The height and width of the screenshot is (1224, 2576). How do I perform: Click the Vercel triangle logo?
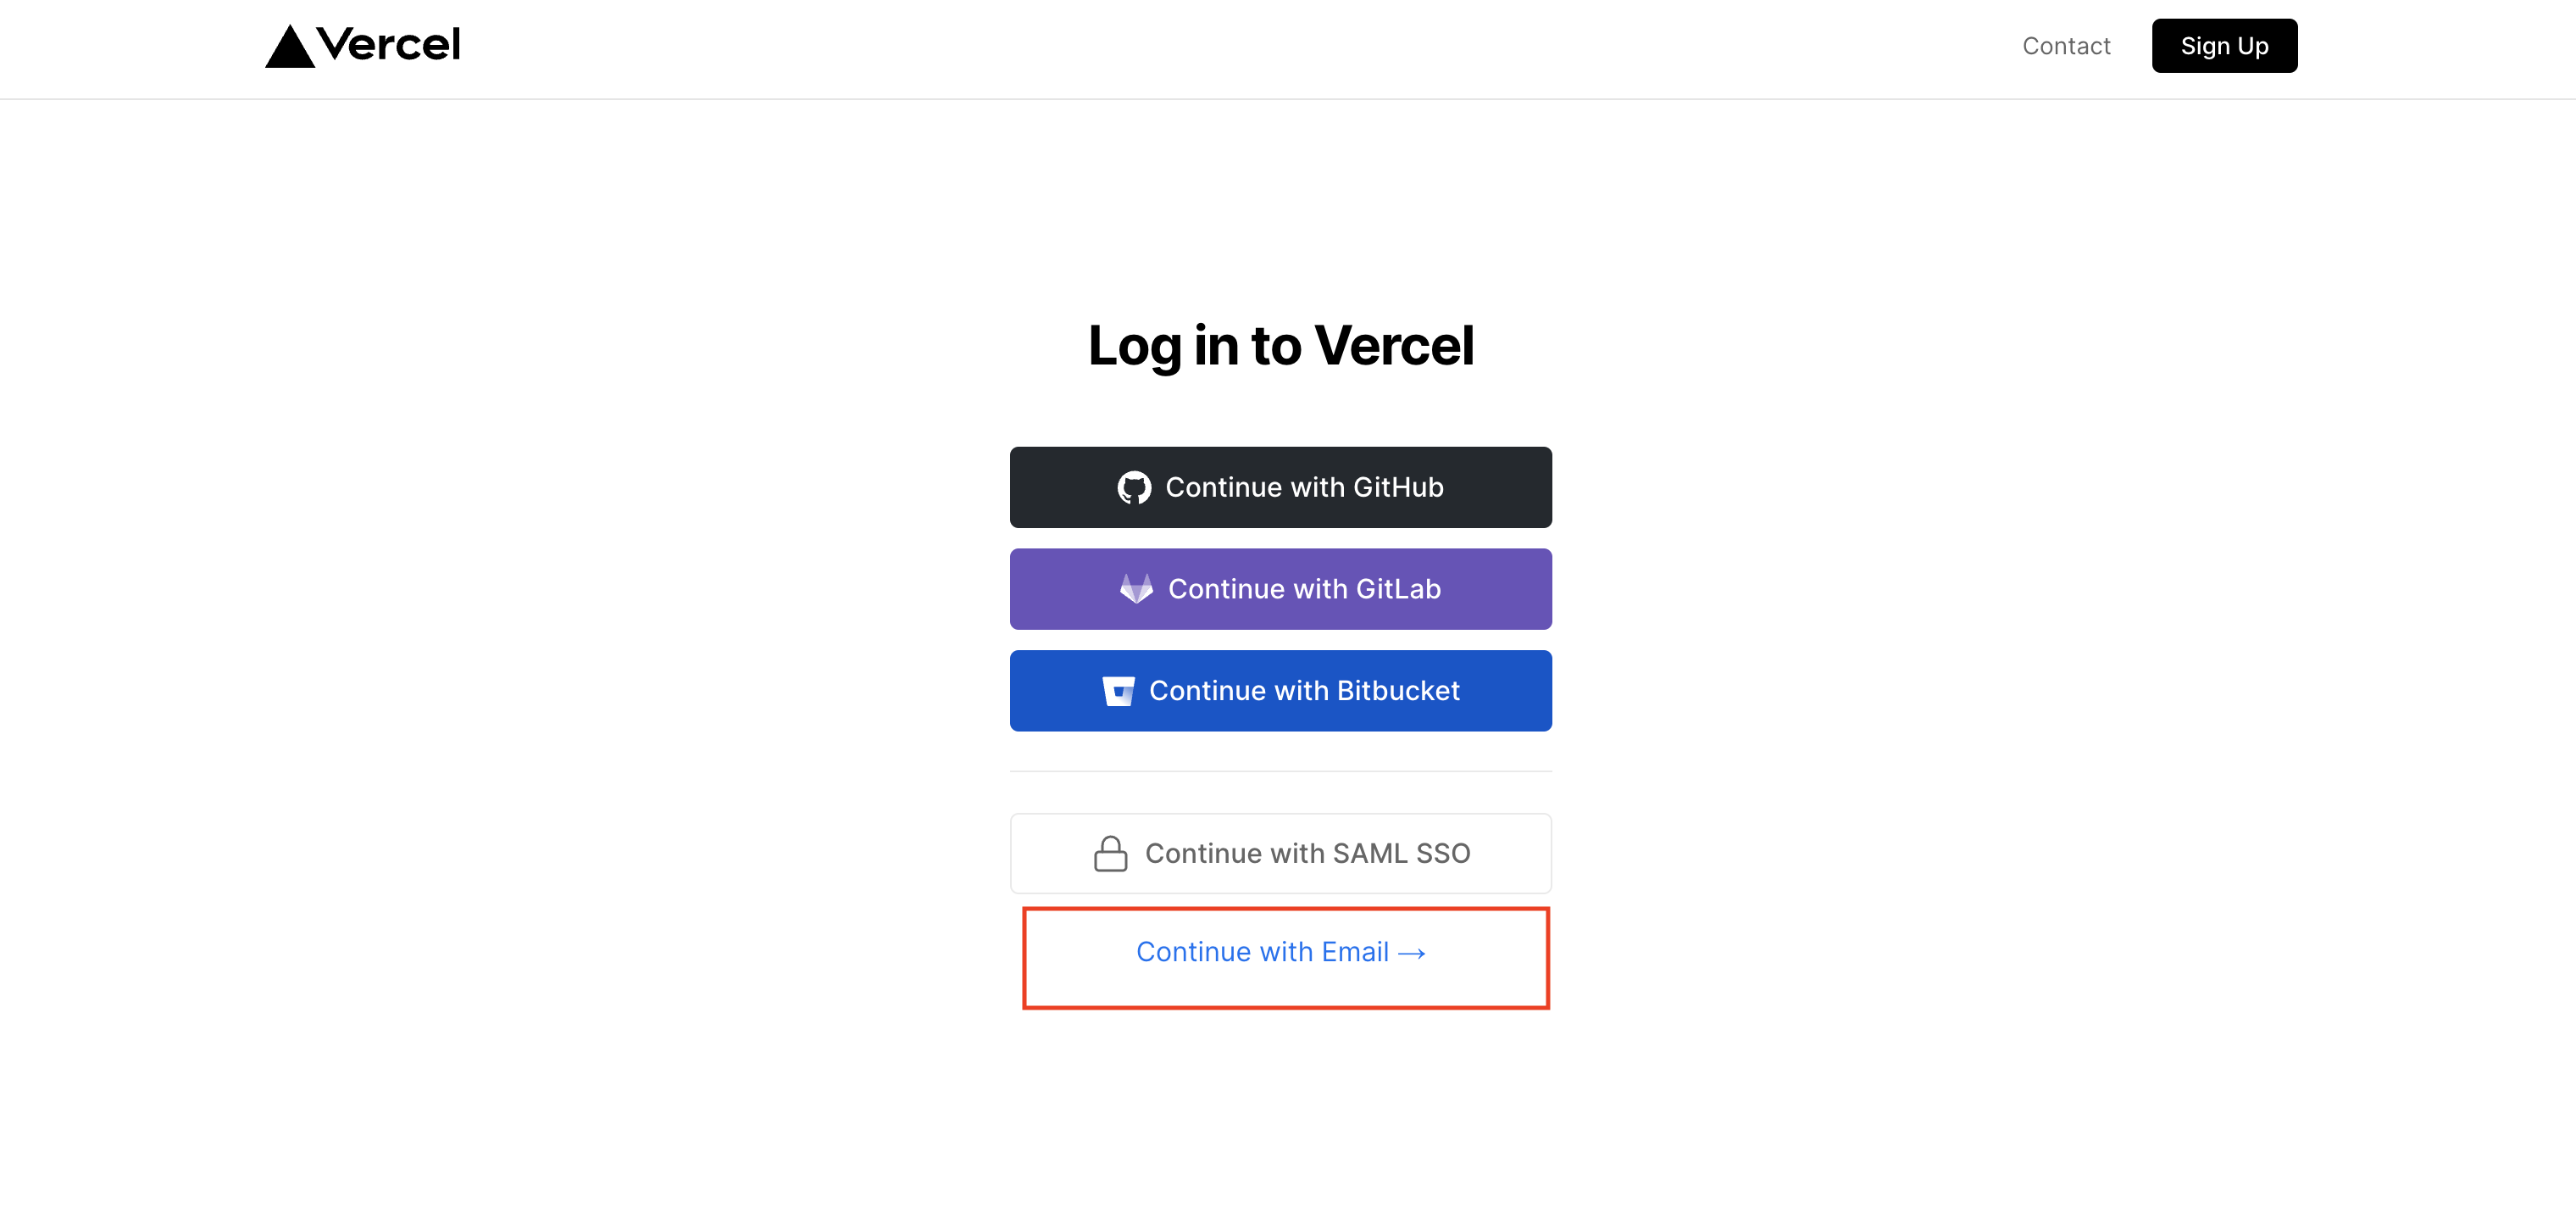click(x=290, y=46)
